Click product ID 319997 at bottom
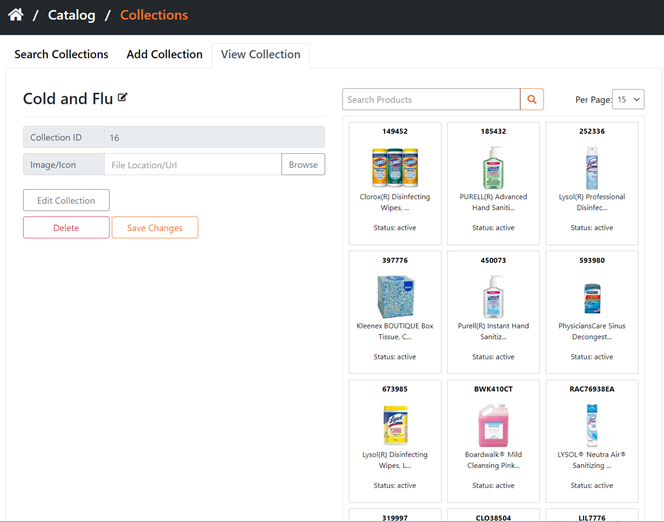664x522 pixels. click(395, 517)
